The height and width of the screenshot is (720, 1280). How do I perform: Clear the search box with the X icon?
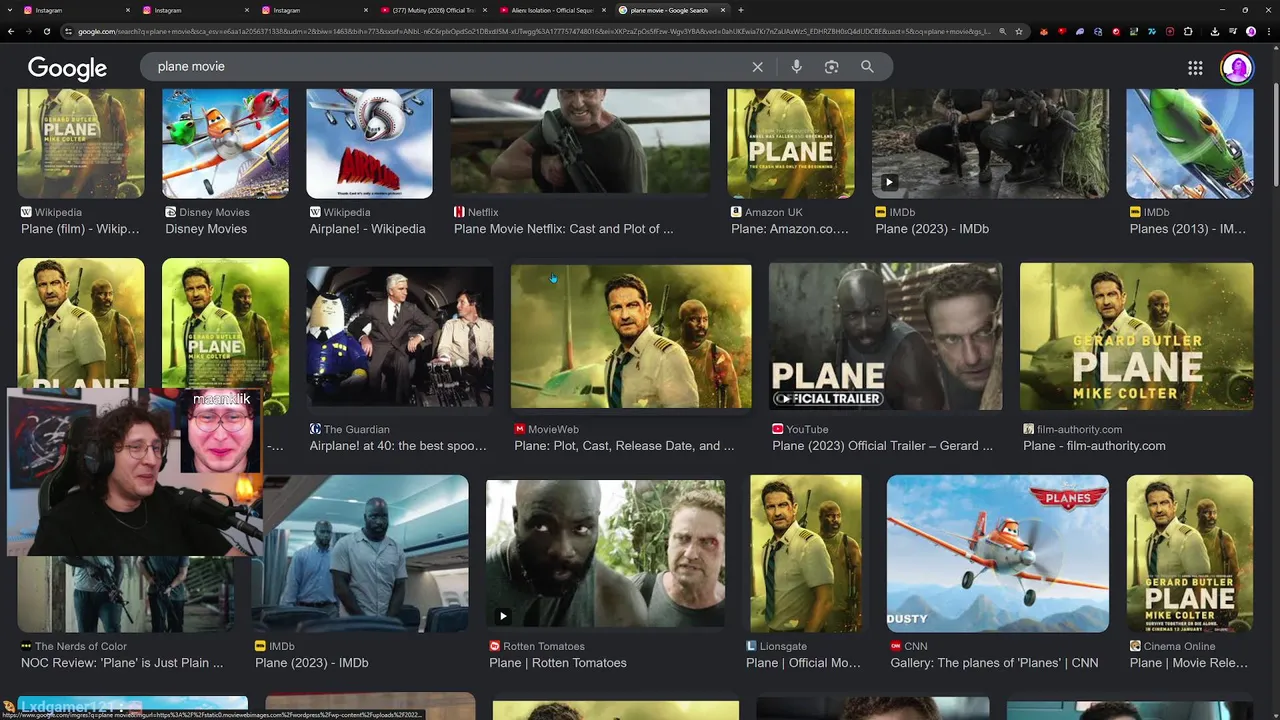757,67
